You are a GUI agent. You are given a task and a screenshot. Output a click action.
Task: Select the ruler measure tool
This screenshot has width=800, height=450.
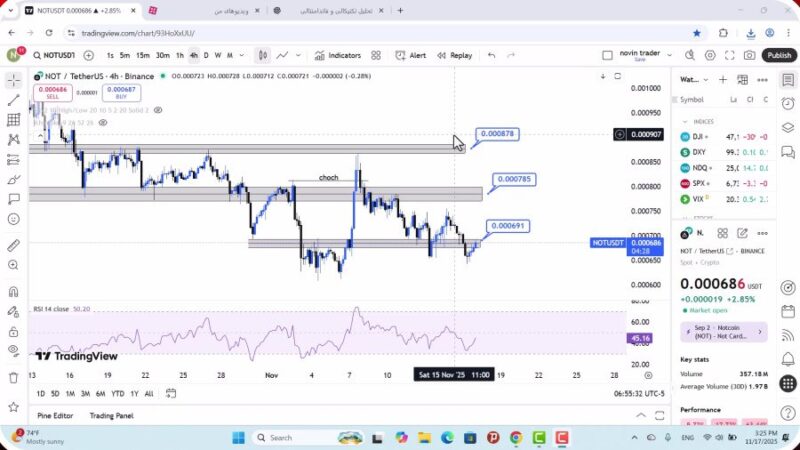(x=14, y=245)
